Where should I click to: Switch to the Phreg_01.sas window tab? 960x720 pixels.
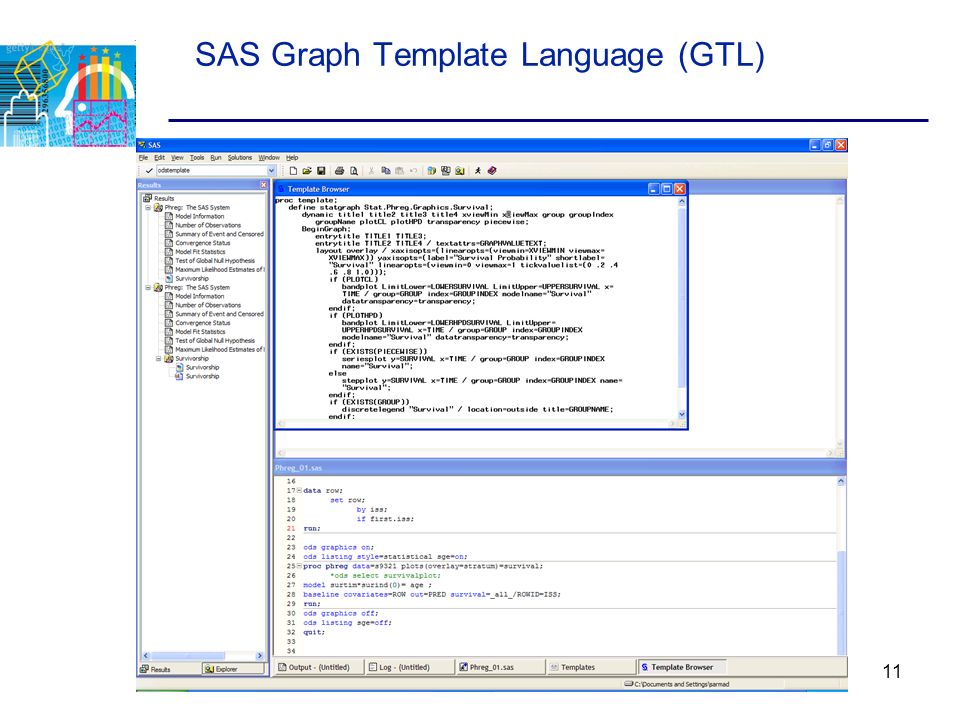pyautogui.click(x=500, y=667)
